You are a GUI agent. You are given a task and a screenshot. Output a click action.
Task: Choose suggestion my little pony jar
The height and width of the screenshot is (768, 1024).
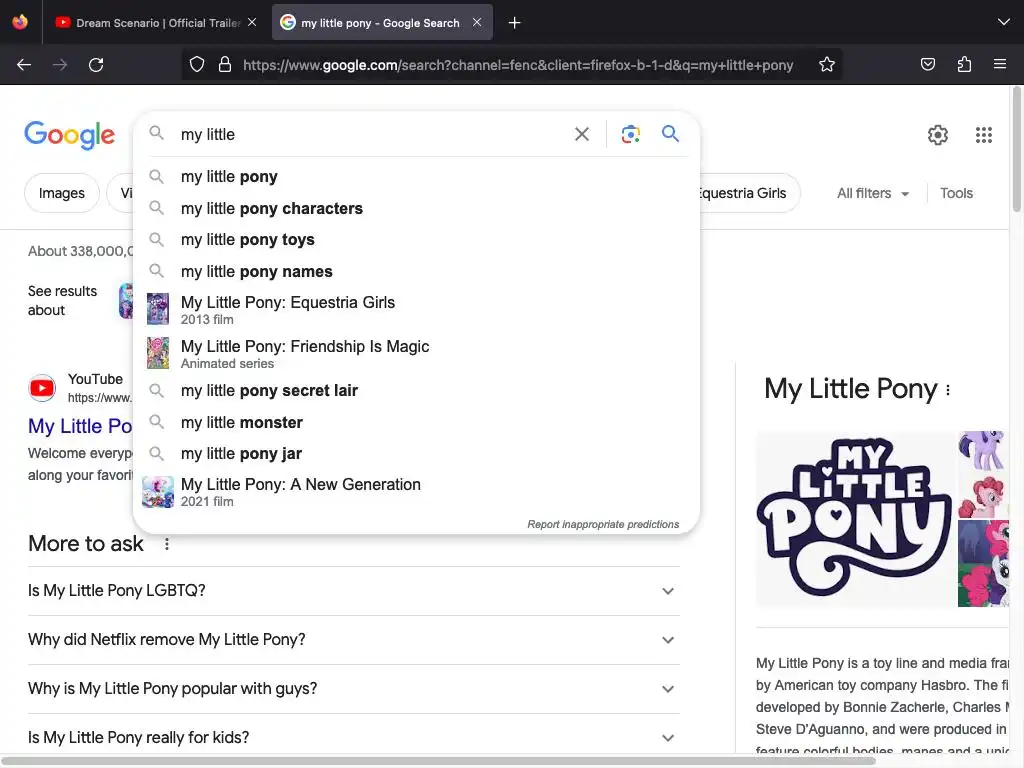coord(417,453)
